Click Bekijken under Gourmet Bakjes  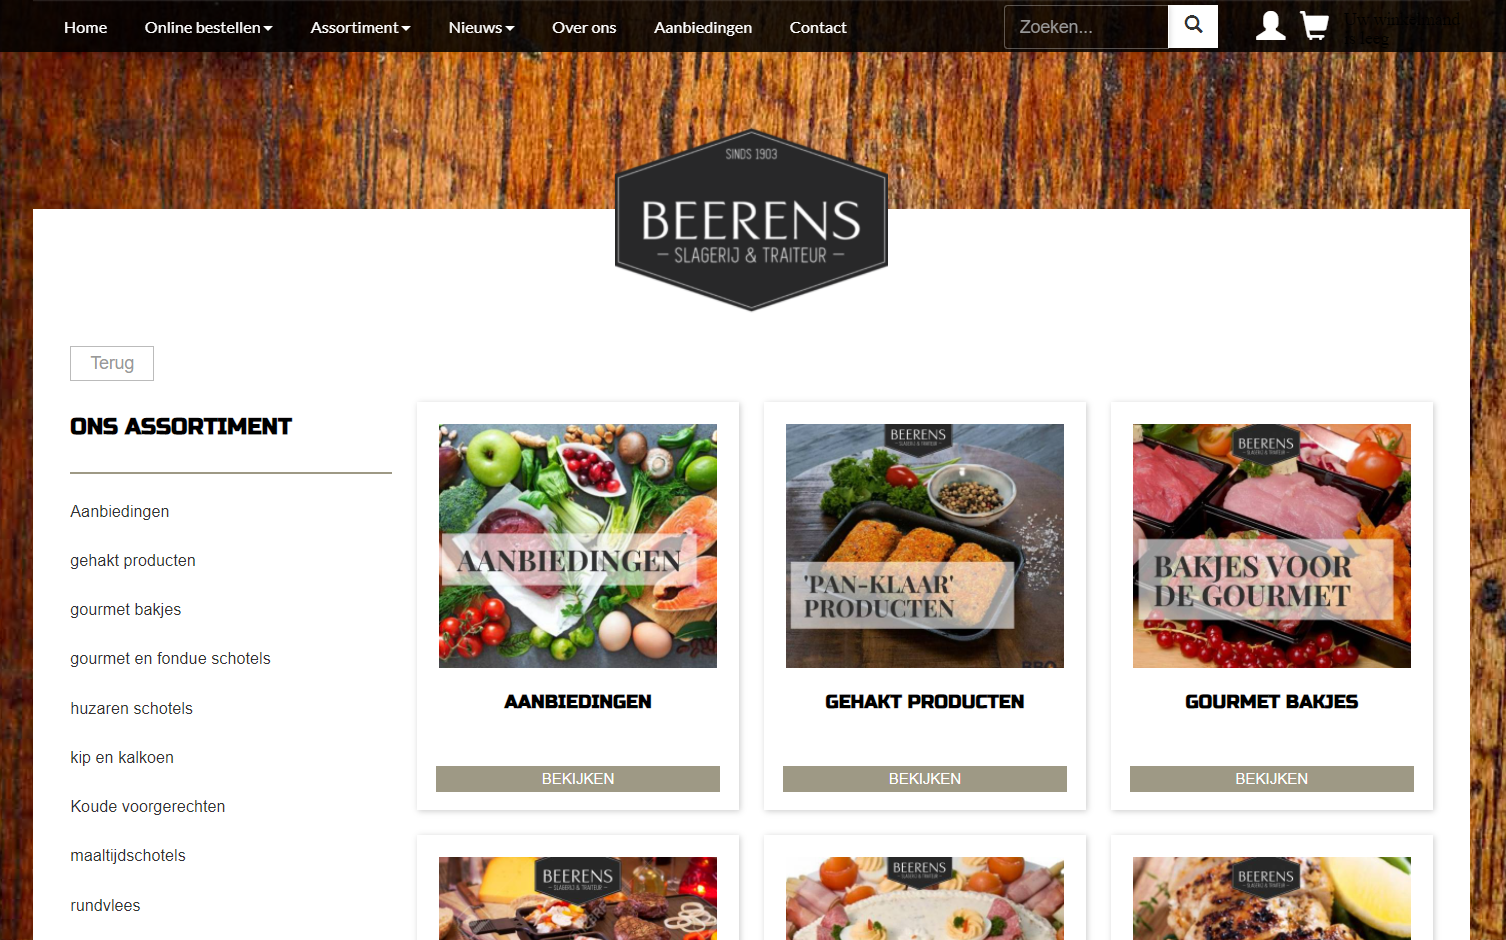pyautogui.click(x=1272, y=779)
